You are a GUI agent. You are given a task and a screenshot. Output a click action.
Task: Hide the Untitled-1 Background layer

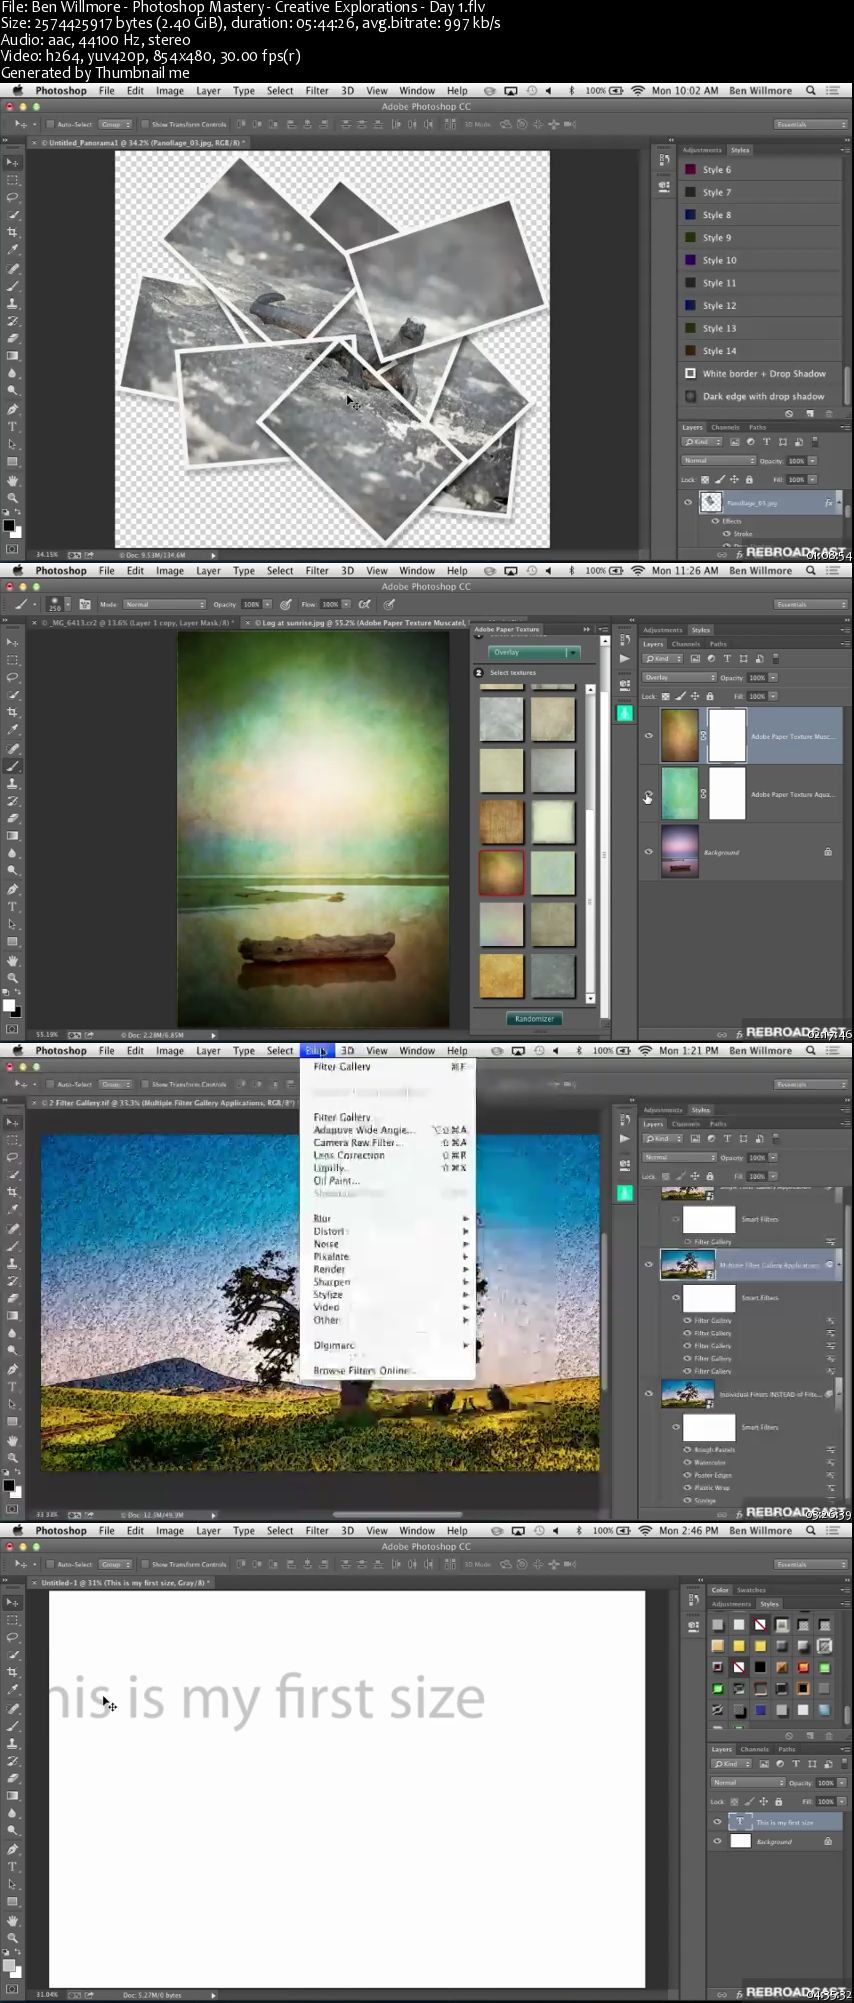point(717,1841)
